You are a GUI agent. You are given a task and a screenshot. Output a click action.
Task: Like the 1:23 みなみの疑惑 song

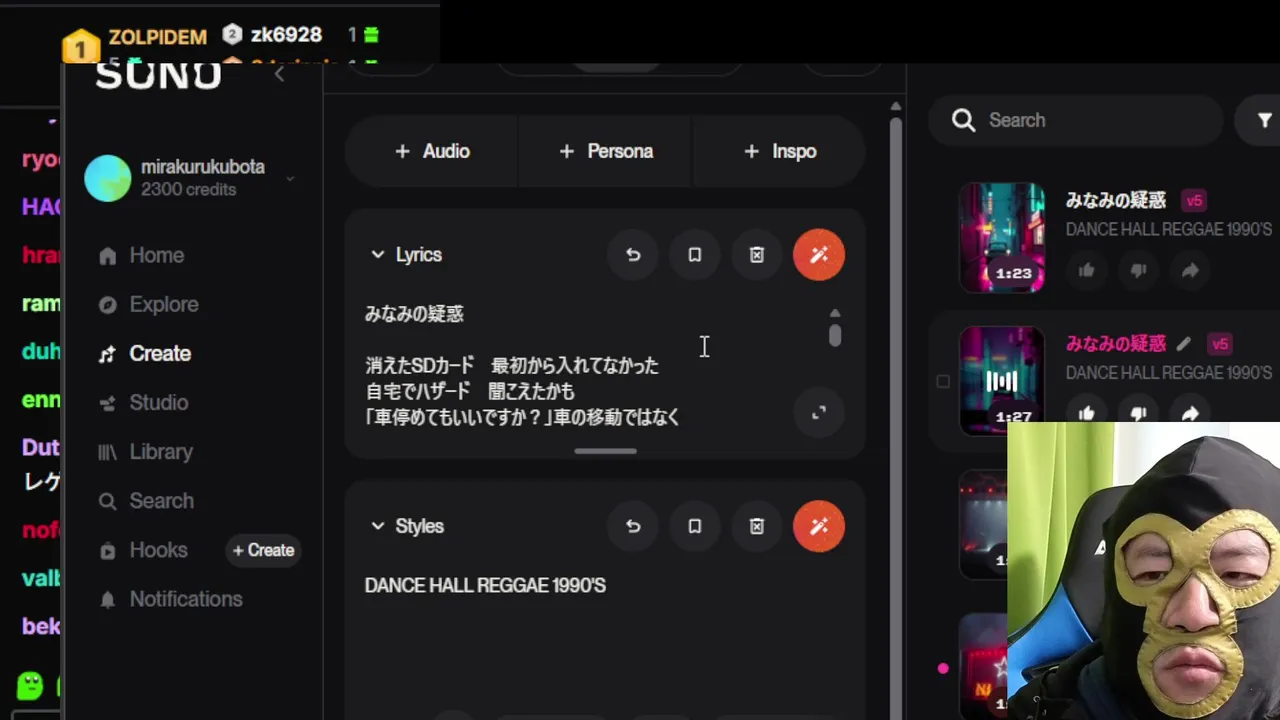tap(1087, 270)
